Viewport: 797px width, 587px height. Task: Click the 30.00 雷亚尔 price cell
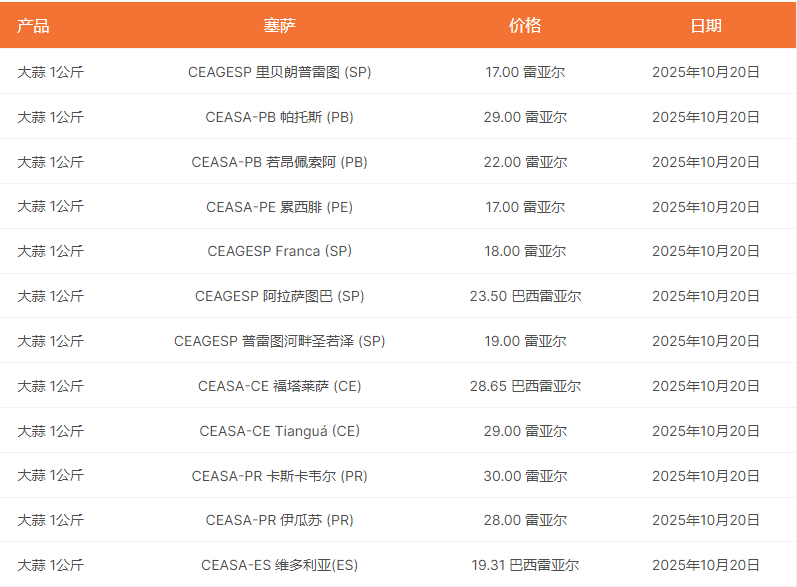pyautogui.click(x=525, y=476)
